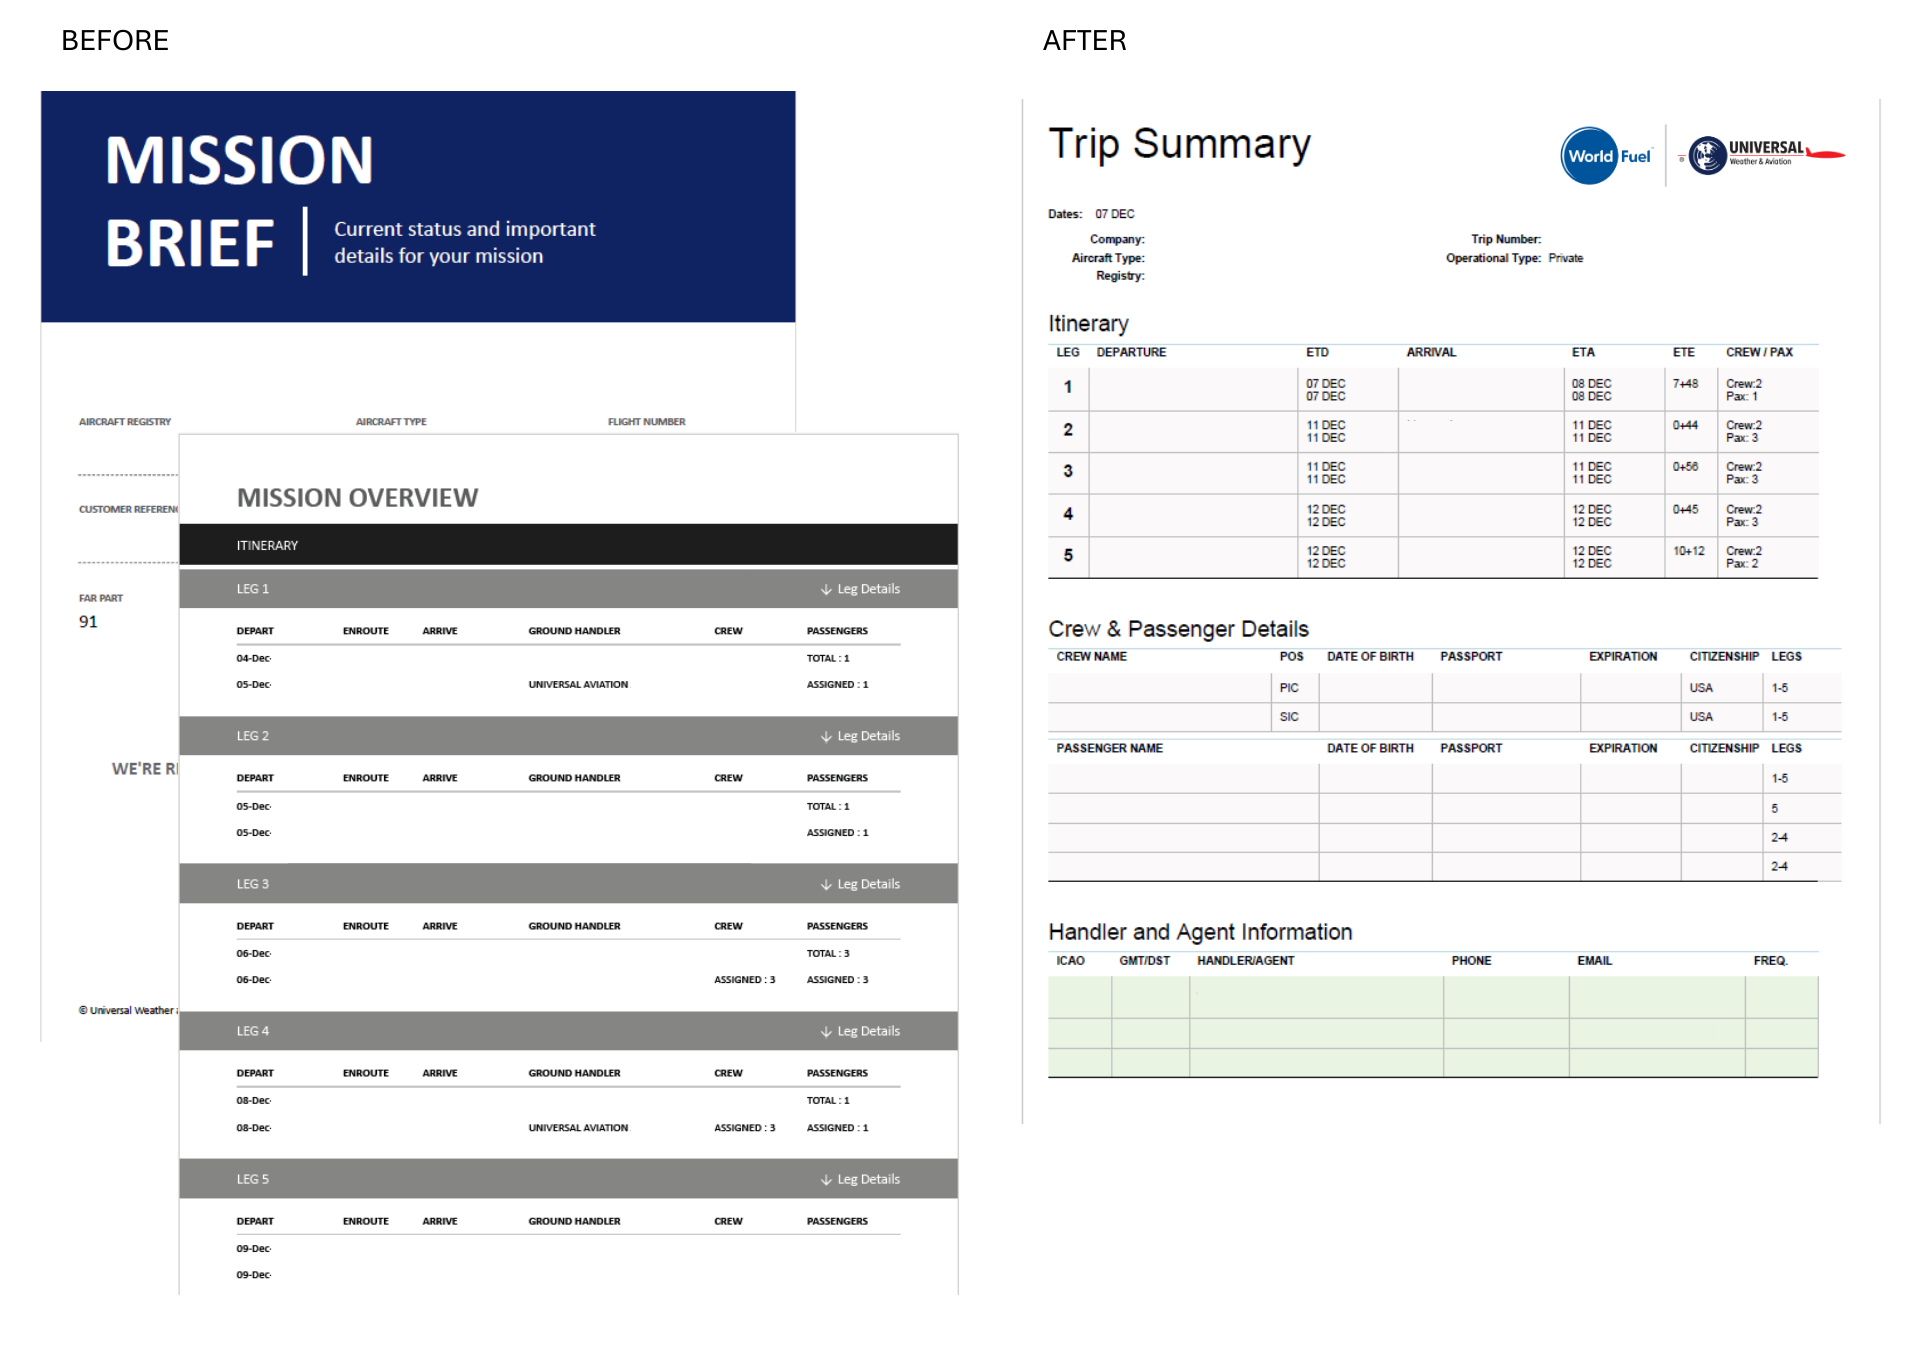Click the 10+12 ETE value
The height and width of the screenshot is (1357, 1928).
(x=1688, y=551)
